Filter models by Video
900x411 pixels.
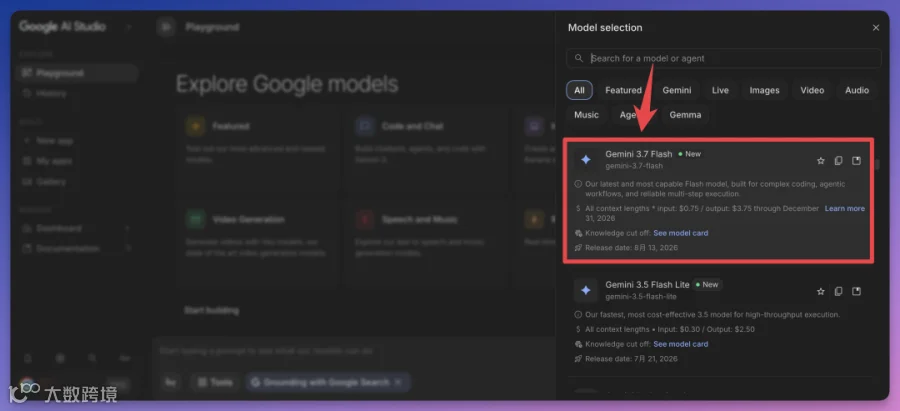pos(812,90)
